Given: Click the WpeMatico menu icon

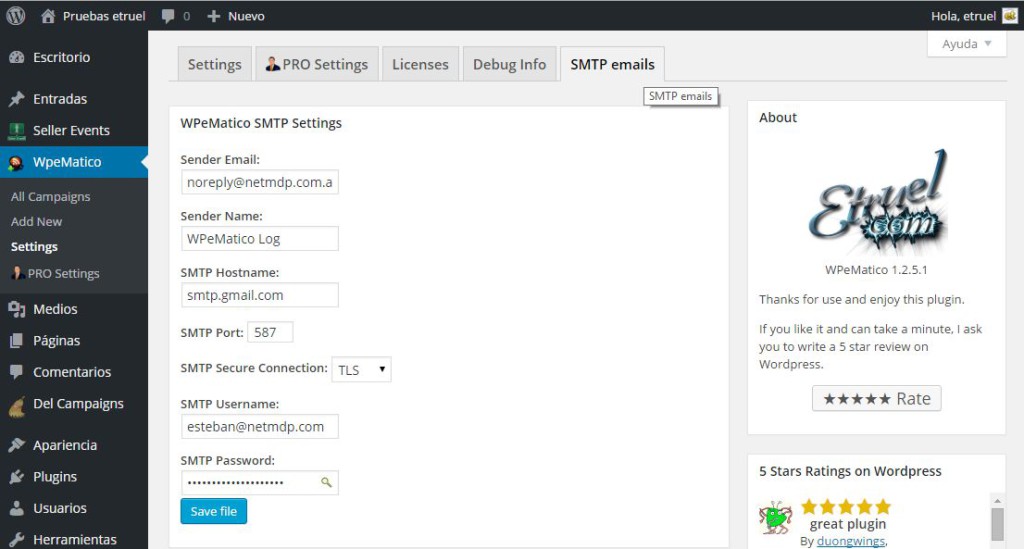Looking at the screenshot, I should 16,163.
